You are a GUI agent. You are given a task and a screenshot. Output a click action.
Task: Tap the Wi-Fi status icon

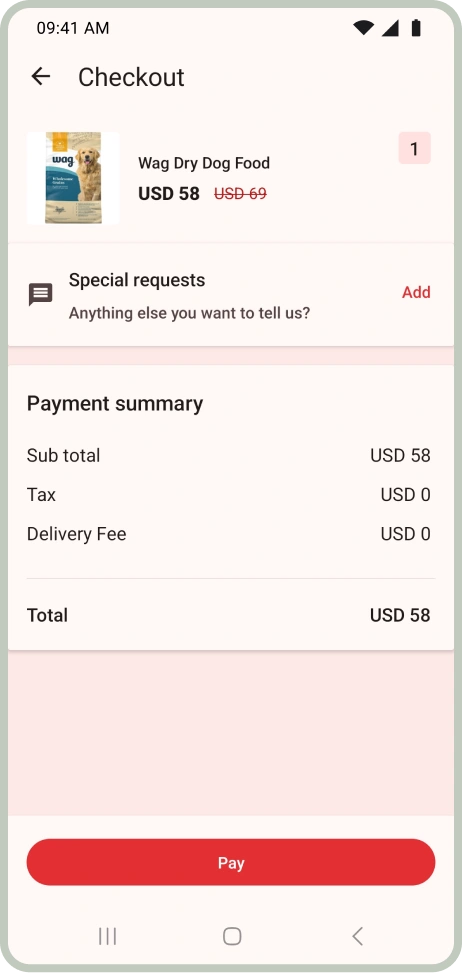[x=363, y=27]
